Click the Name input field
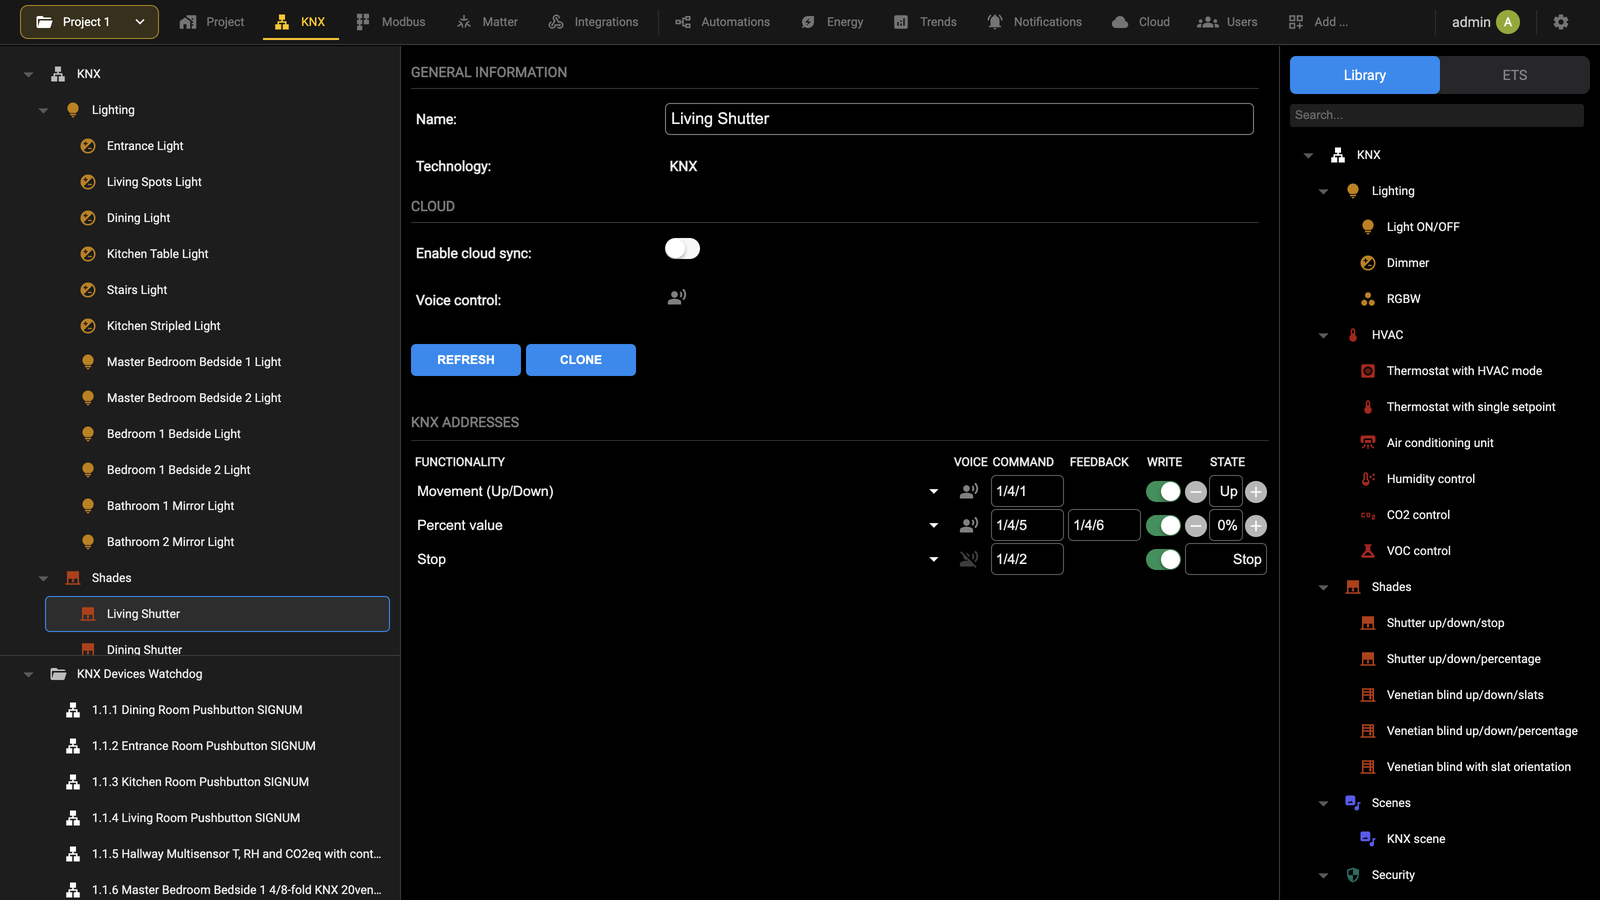The height and width of the screenshot is (900, 1600). (x=959, y=119)
